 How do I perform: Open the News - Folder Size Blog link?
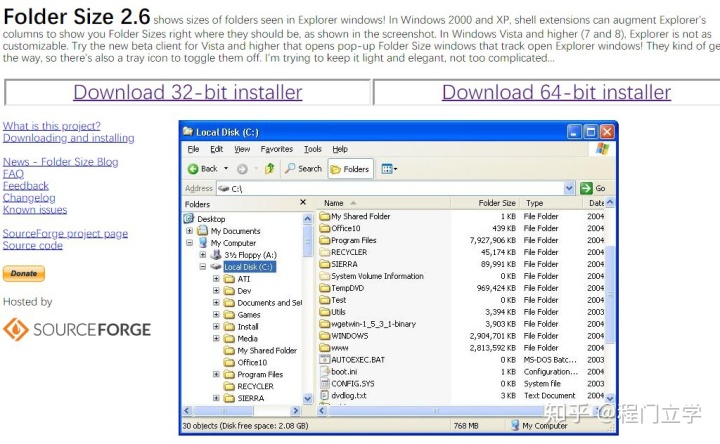[60, 162]
